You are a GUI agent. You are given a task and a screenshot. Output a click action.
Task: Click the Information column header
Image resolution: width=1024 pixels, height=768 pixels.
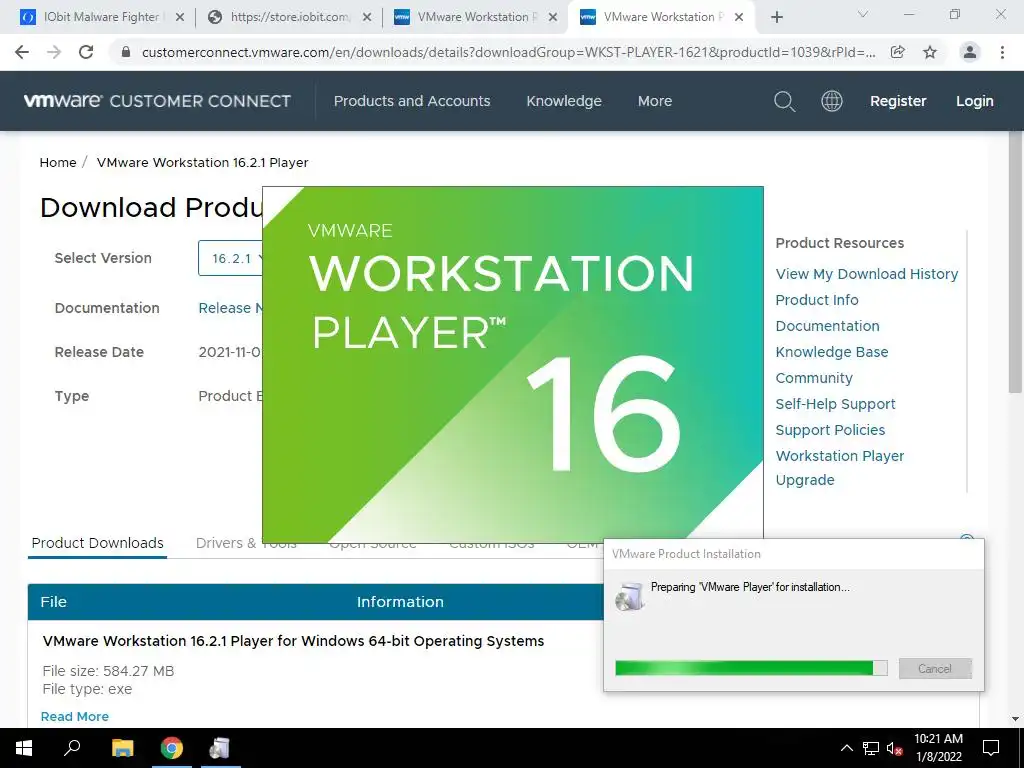[x=400, y=602]
